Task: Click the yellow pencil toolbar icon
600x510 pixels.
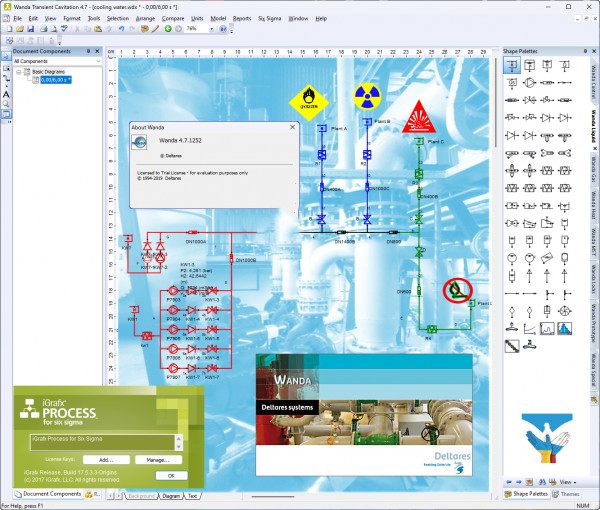Action: (155, 29)
